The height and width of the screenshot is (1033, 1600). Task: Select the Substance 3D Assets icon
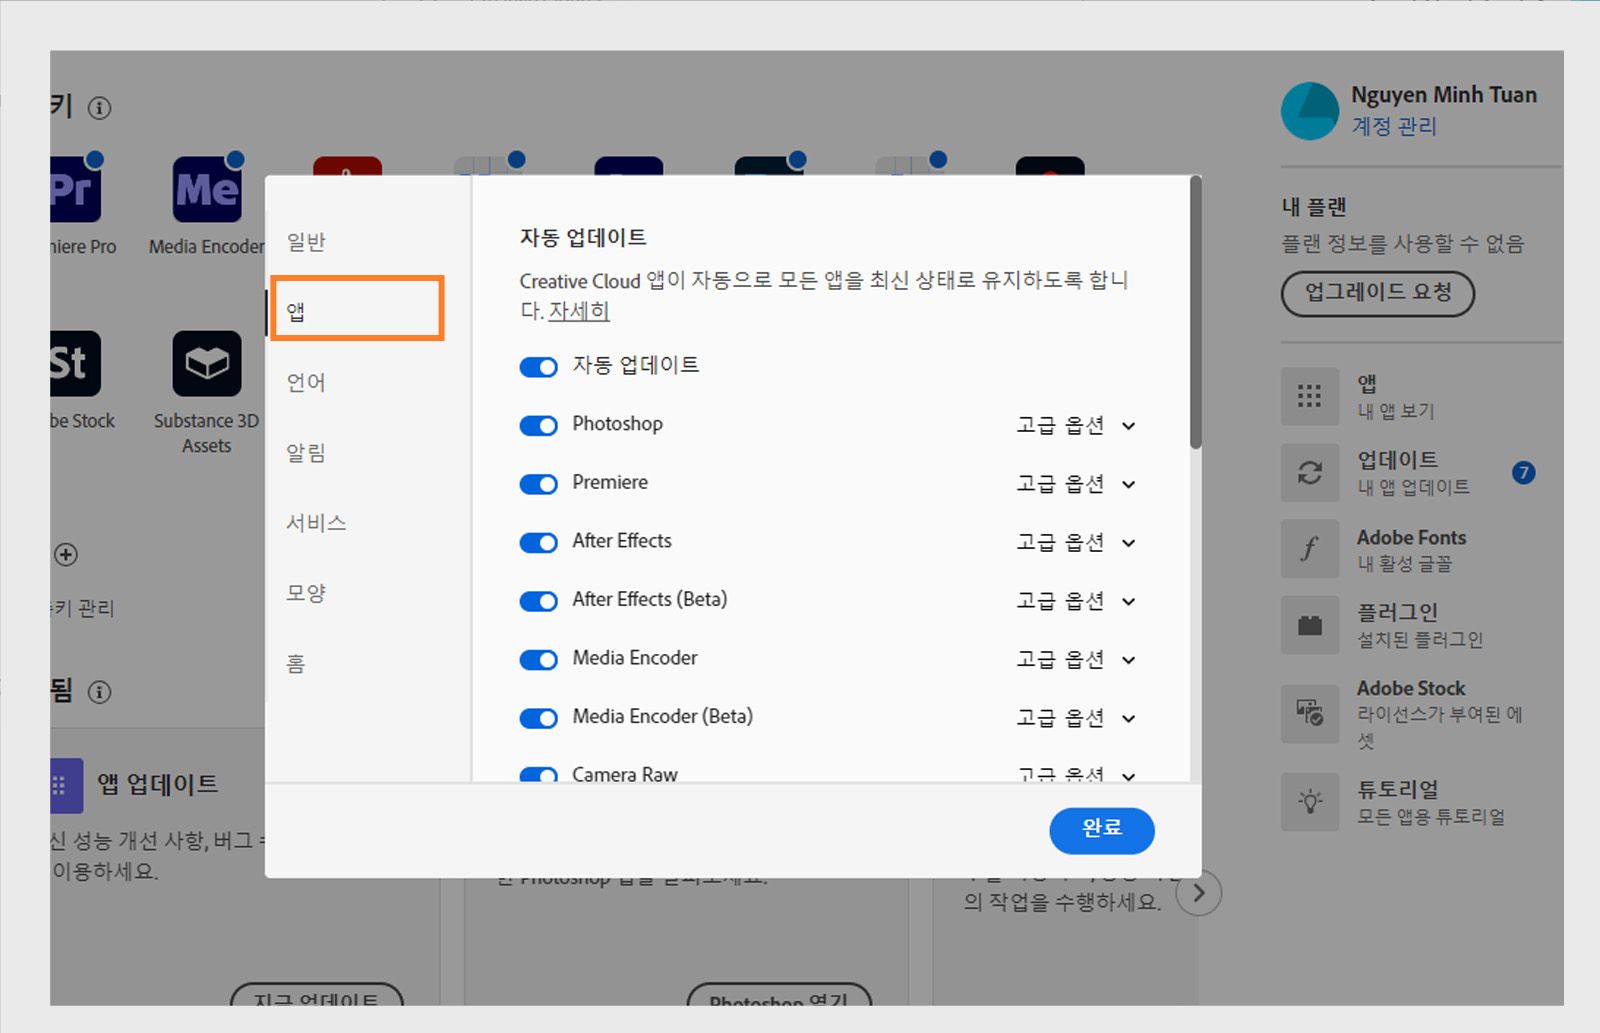click(205, 365)
